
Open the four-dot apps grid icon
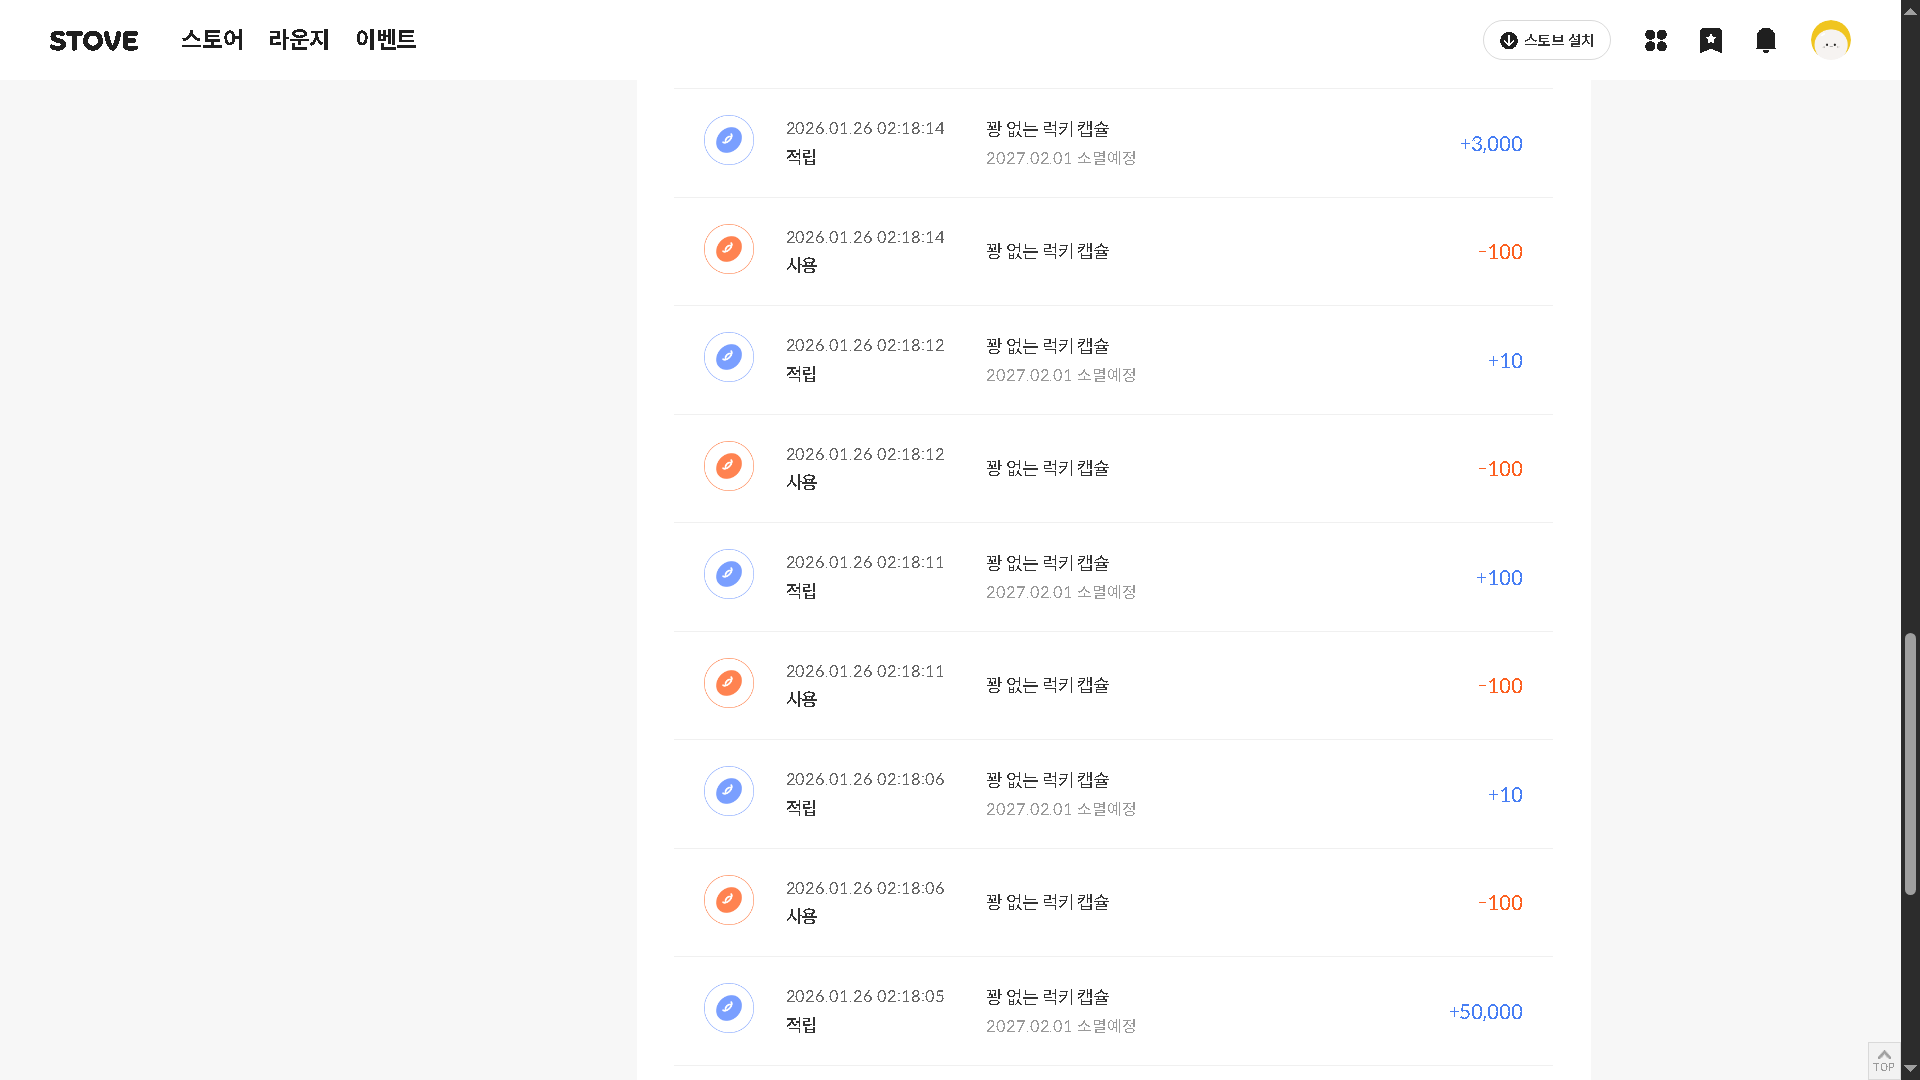pyautogui.click(x=1656, y=40)
